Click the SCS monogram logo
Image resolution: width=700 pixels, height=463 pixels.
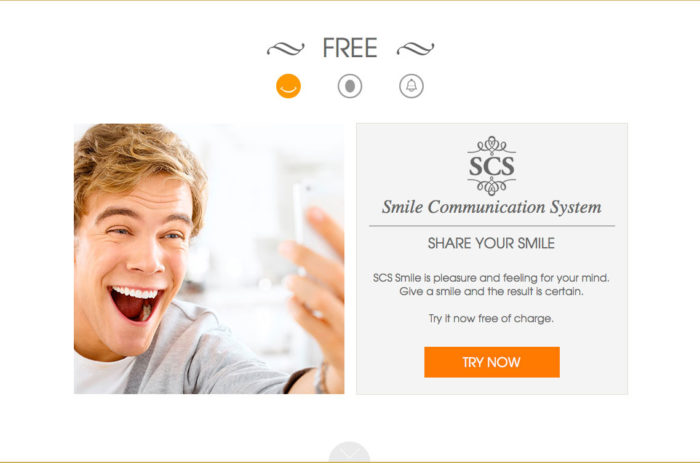pyautogui.click(x=492, y=166)
